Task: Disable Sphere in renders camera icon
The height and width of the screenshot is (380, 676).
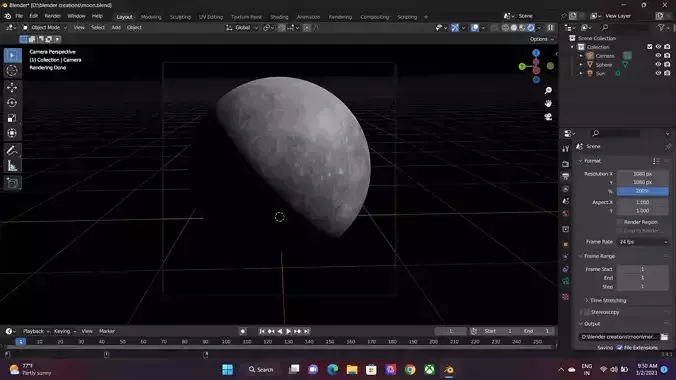Action: [667, 65]
